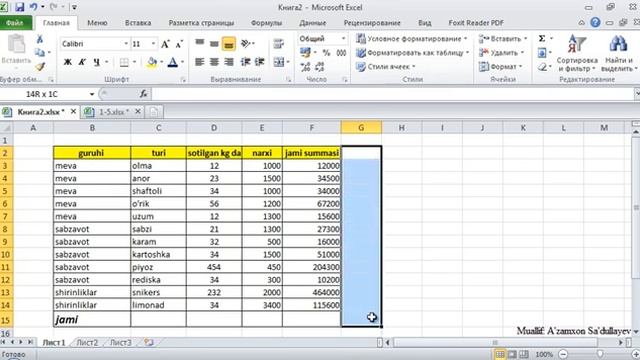Switch to Разметка страницы tab
The height and width of the screenshot is (360, 640).
click(x=201, y=23)
